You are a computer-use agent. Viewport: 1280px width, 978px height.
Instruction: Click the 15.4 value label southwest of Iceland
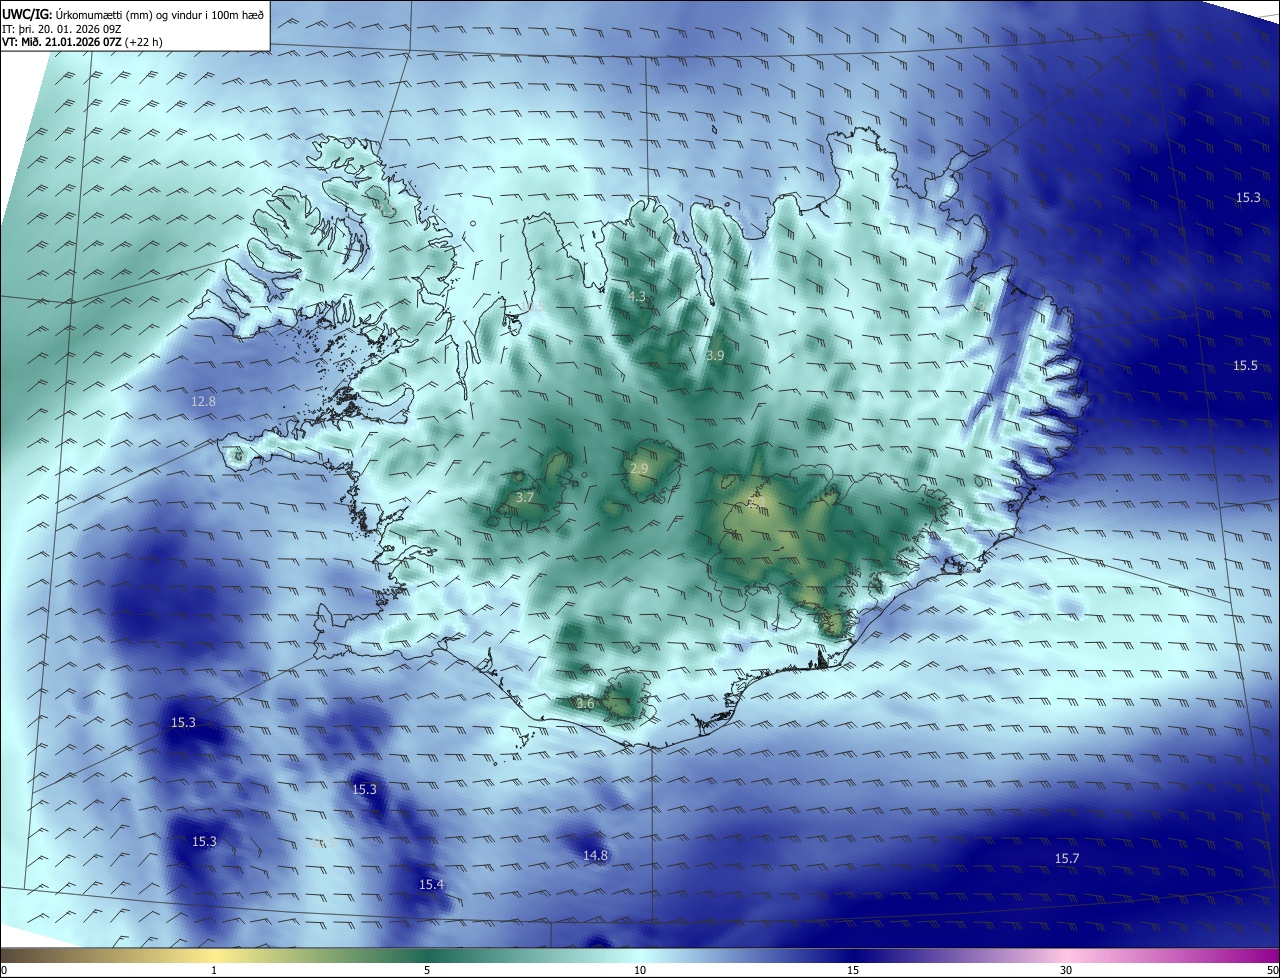tap(431, 885)
